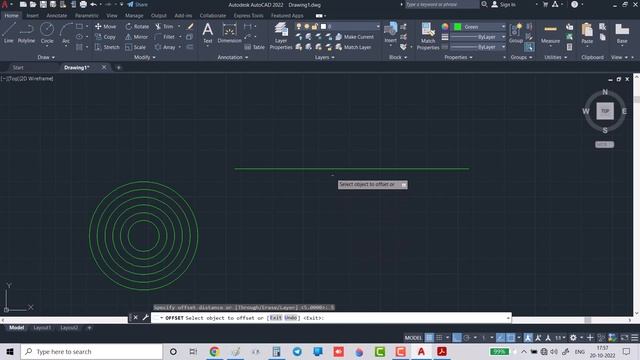This screenshot has height=360, width=640.
Task: Open the Measure tool
Action: [x=550, y=33]
